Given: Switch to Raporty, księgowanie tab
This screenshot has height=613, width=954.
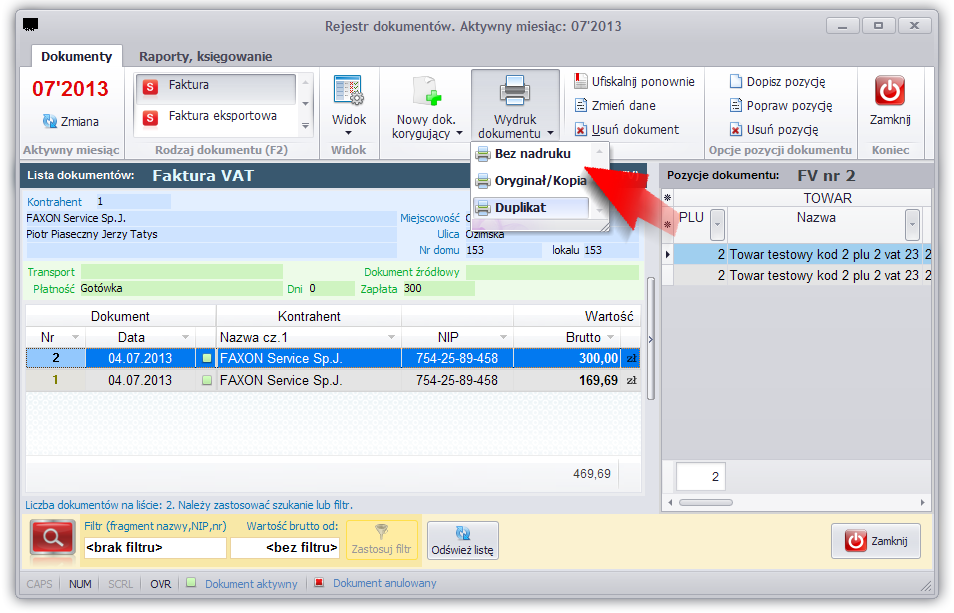Looking at the screenshot, I should (x=206, y=57).
